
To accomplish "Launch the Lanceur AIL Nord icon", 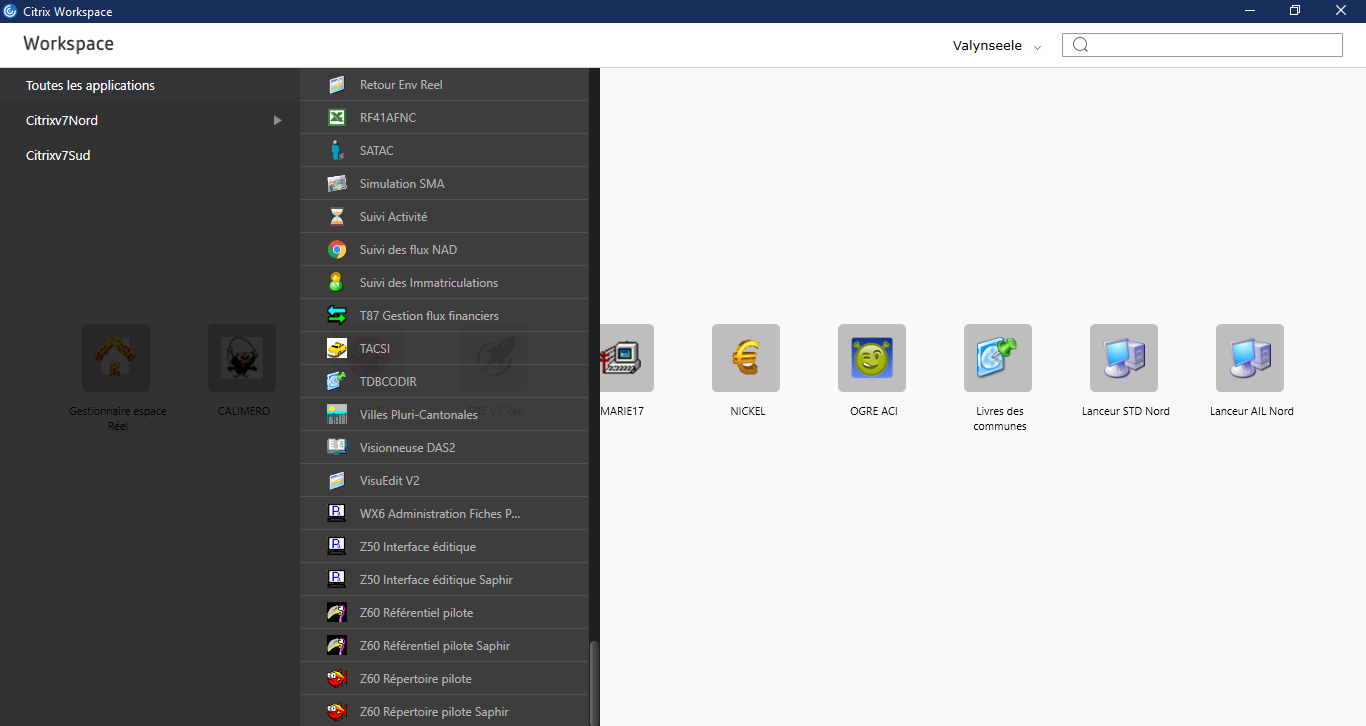I will [x=1250, y=358].
